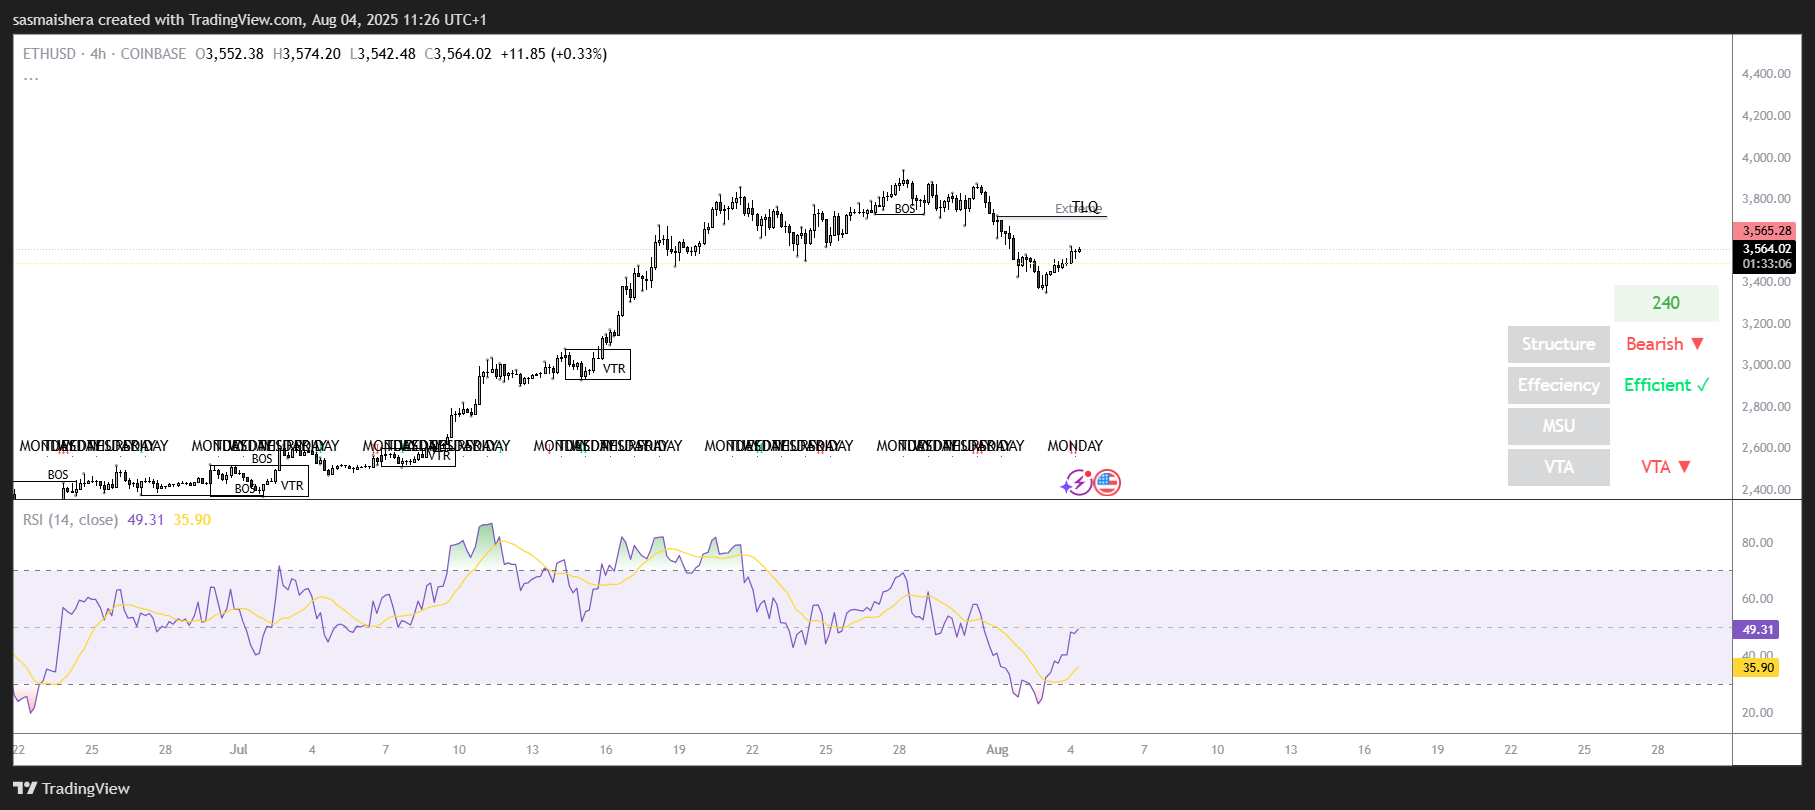Click the red 3,565.28 price label
This screenshot has height=810, width=1815.
pyautogui.click(x=1766, y=231)
